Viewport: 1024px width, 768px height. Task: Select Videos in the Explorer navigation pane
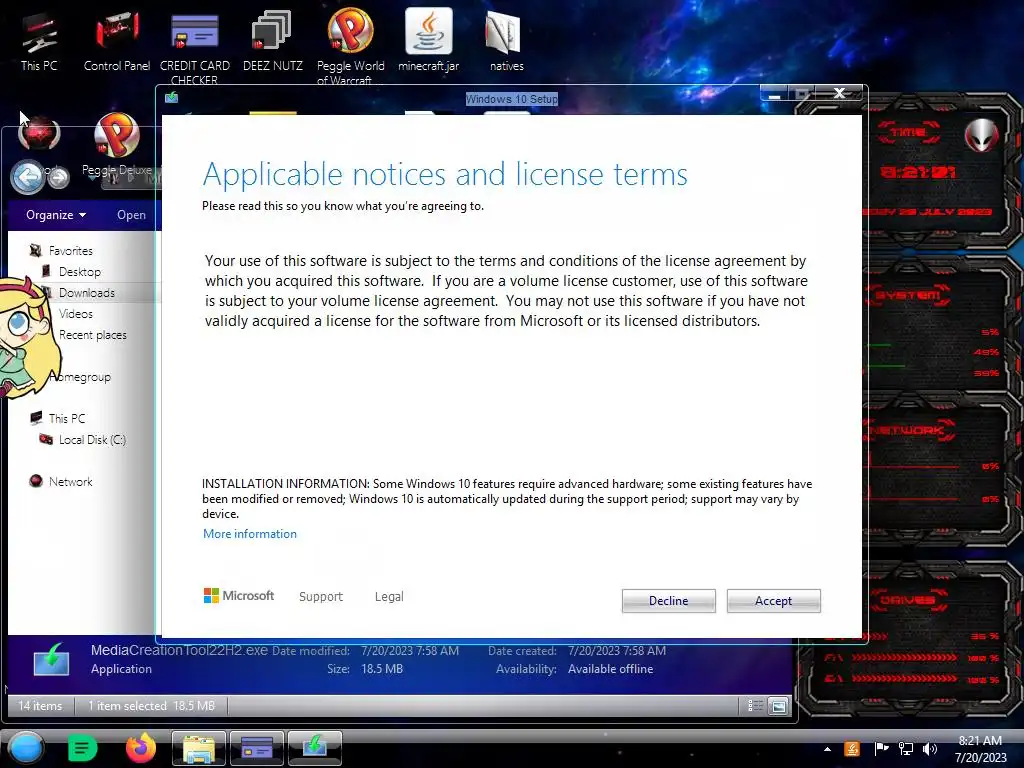coord(76,313)
